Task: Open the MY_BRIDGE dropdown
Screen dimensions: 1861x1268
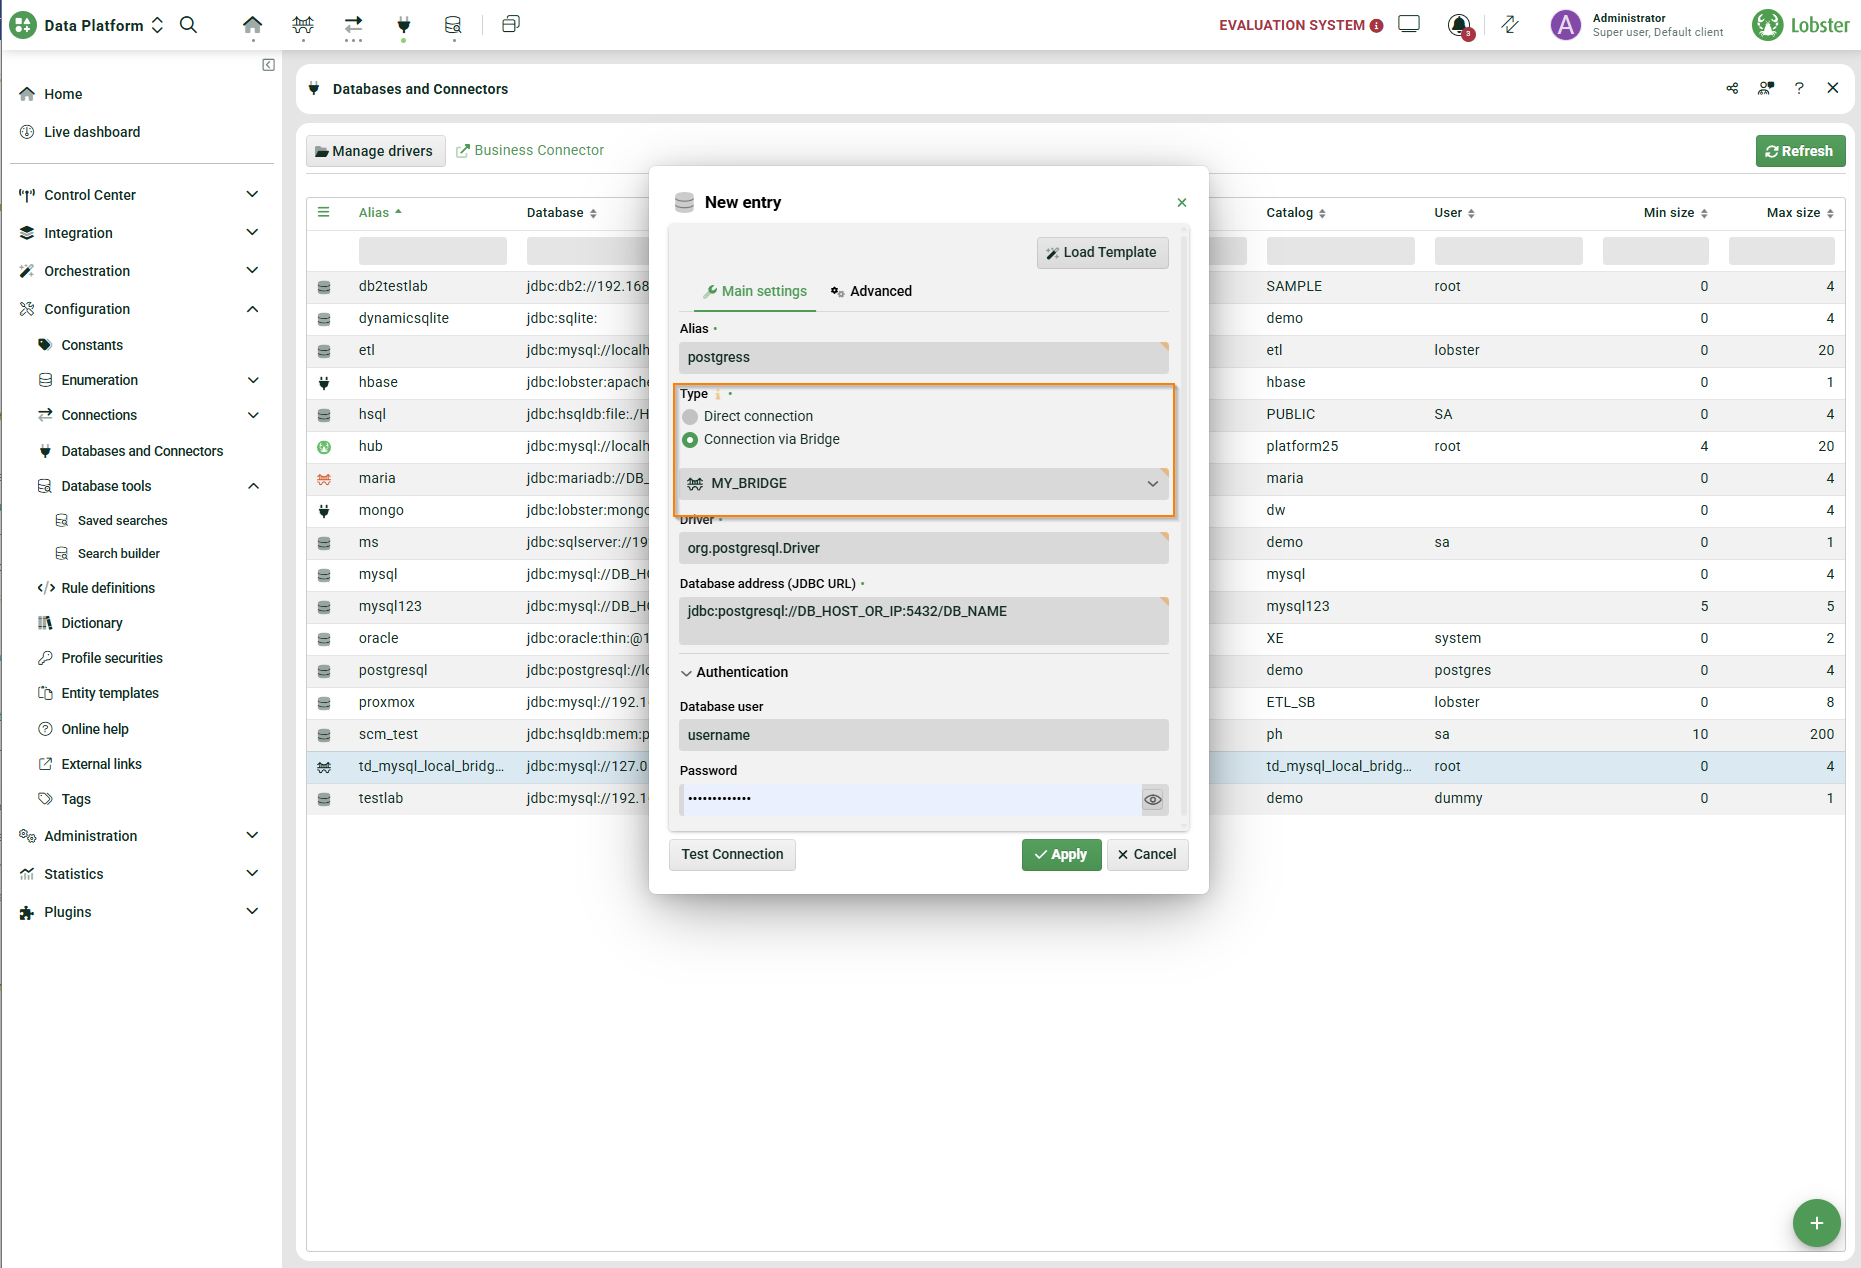Action: pyautogui.click(x=923, y=484)
